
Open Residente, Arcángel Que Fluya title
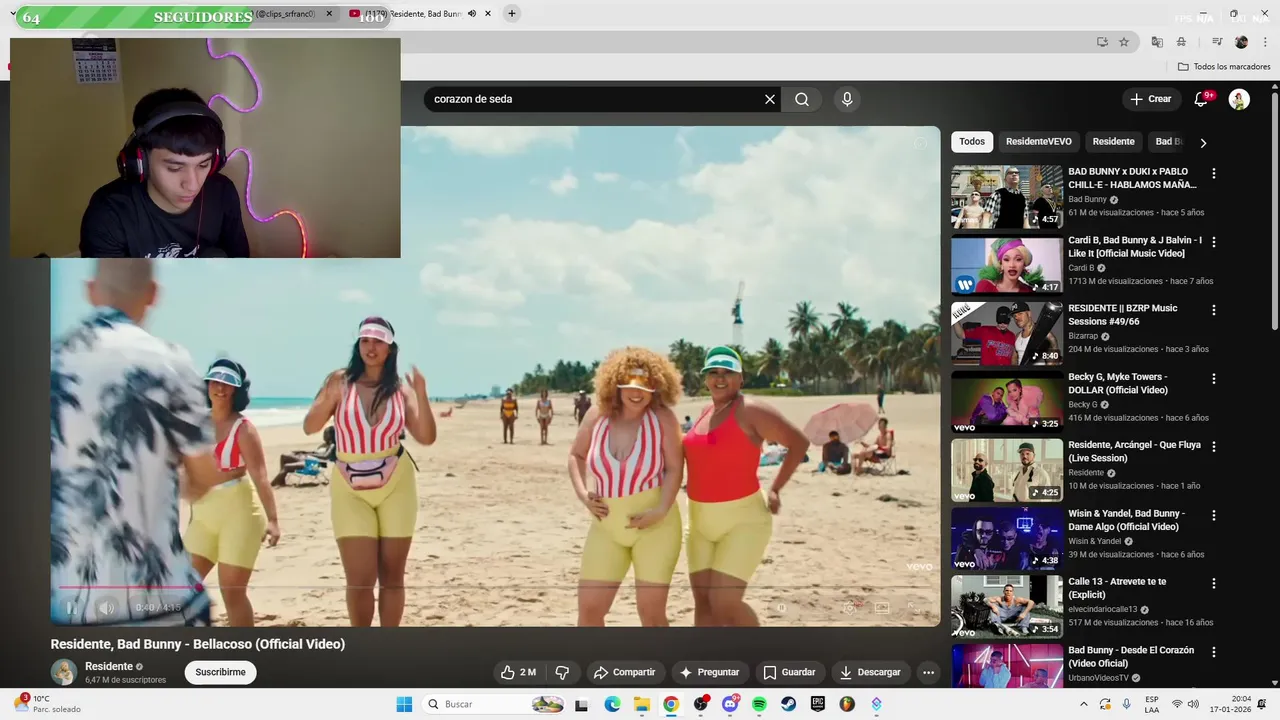[1134, 451]
